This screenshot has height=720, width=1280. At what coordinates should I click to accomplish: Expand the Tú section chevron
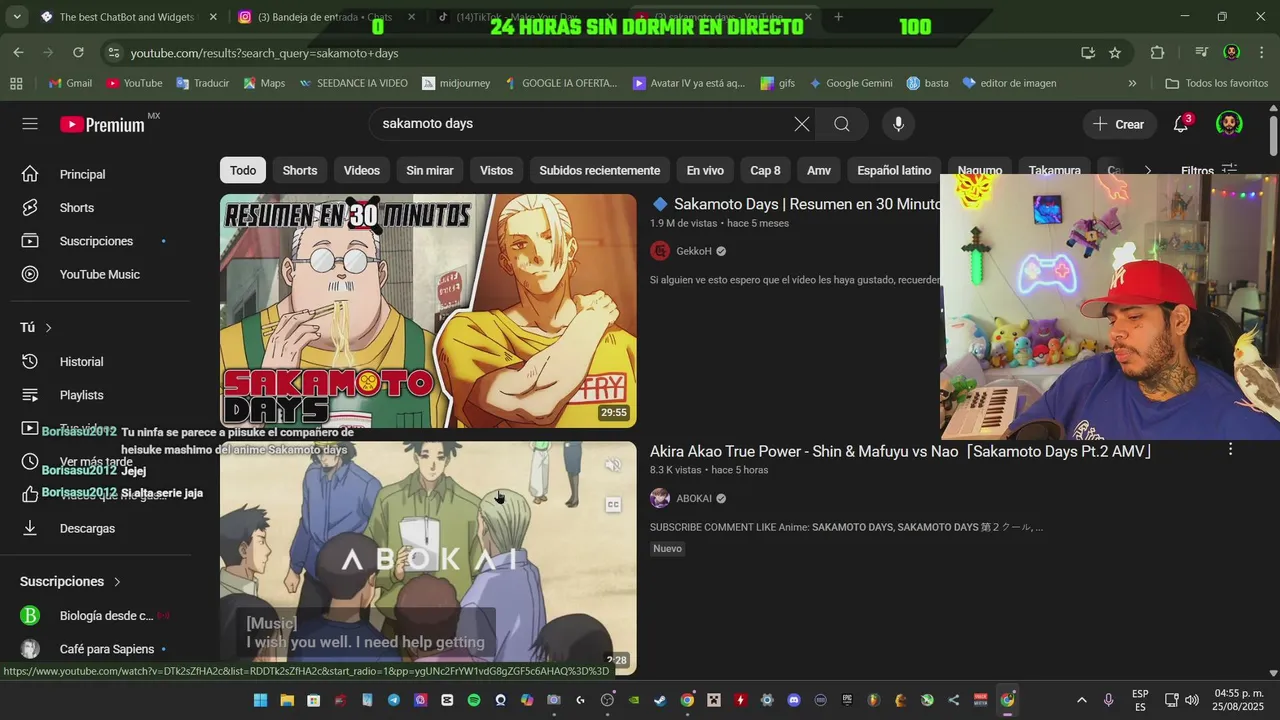pos(48,328)
